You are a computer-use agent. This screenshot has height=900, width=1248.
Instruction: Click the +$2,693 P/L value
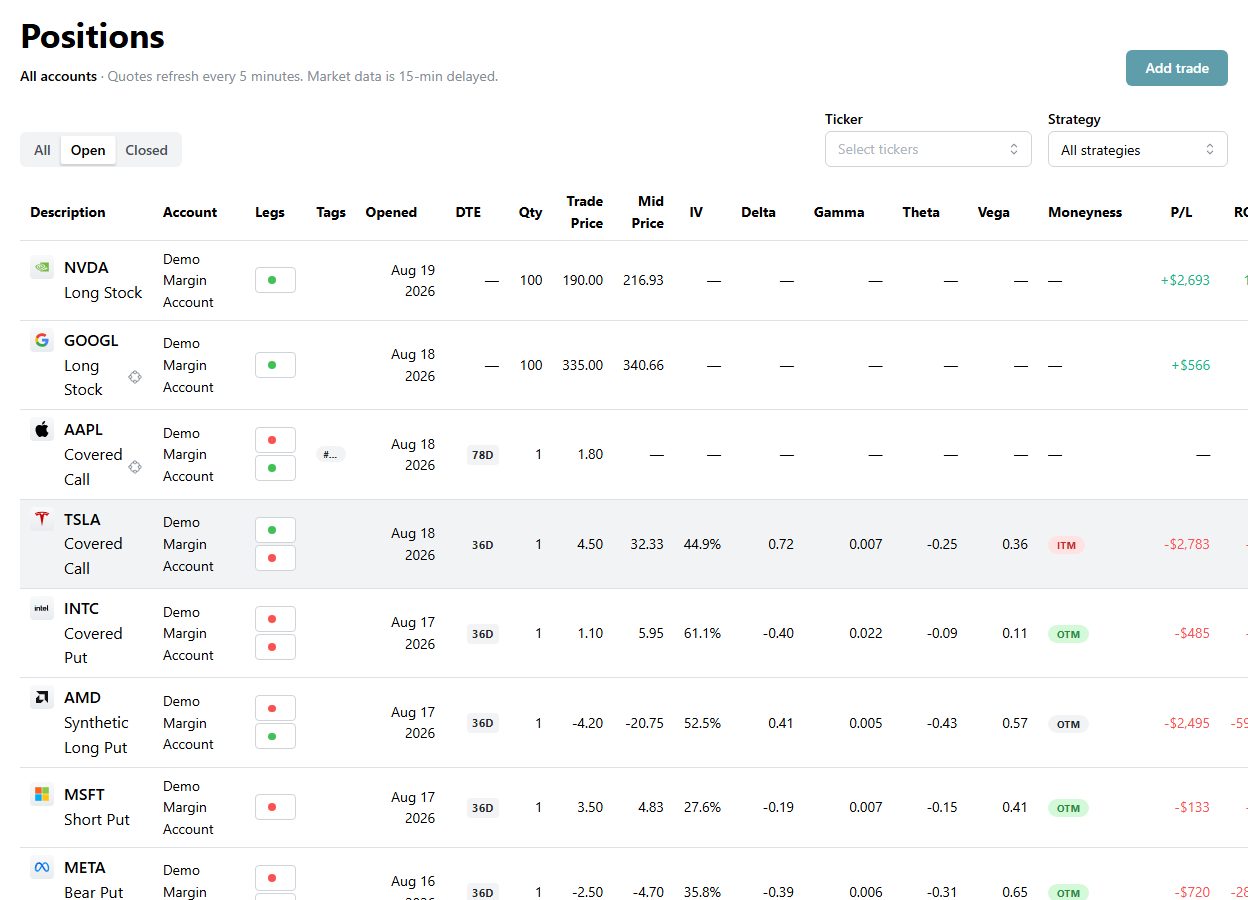tap(1185, 280)
